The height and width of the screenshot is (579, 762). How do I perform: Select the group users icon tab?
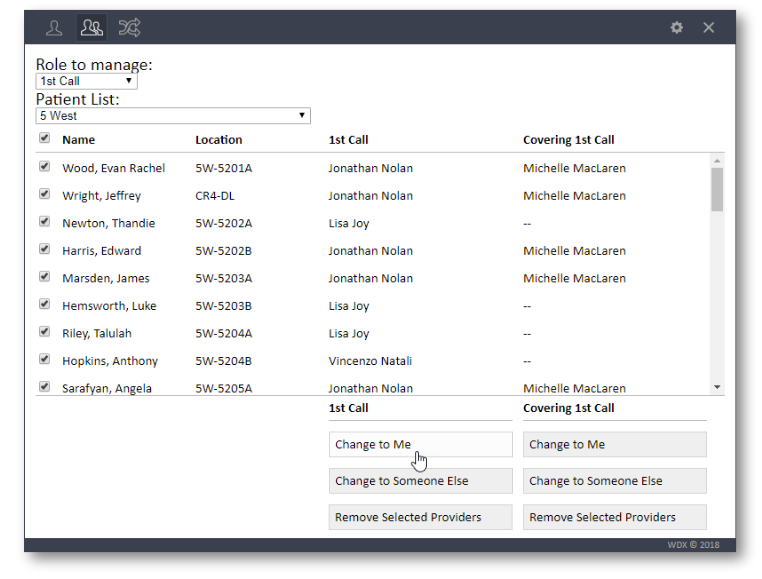click(92, 28)
